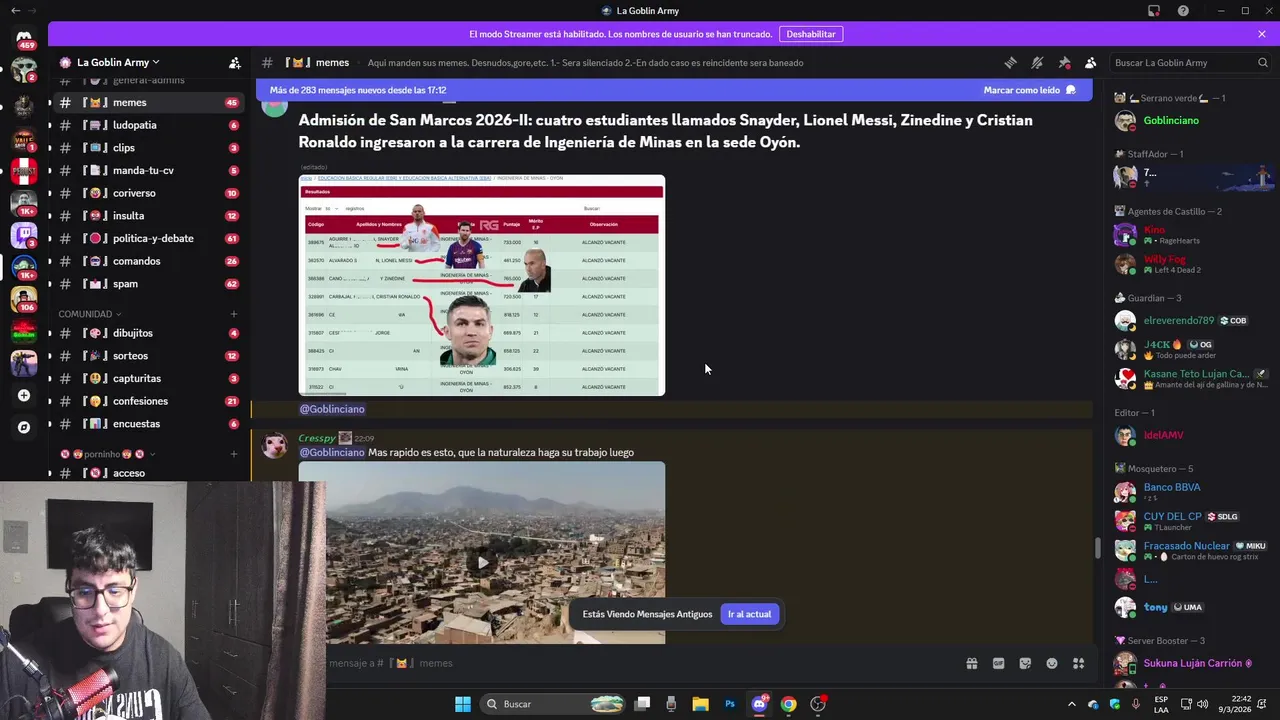This screenshot has height=720, width=1280.
Task: Click the Cresspy username
Action: pos(317,438)
